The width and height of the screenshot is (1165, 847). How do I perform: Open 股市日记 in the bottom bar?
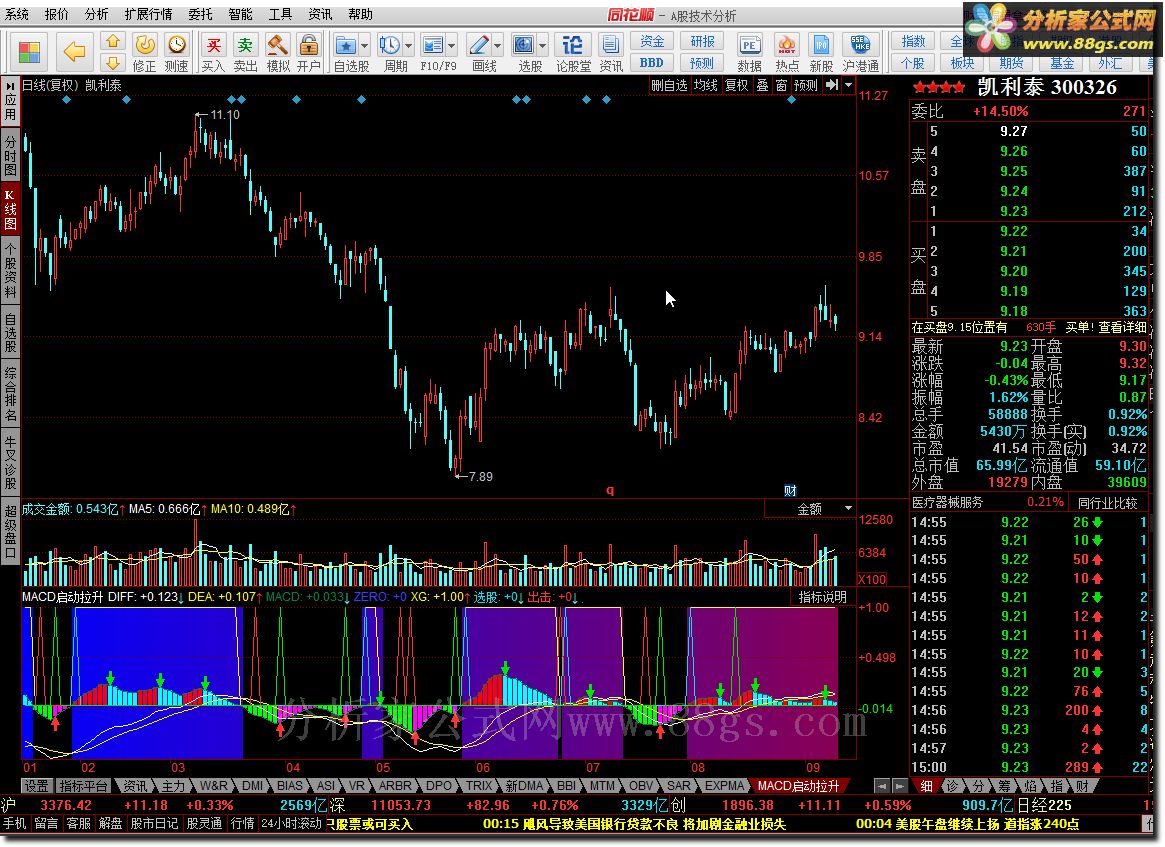tap(155, 823)
